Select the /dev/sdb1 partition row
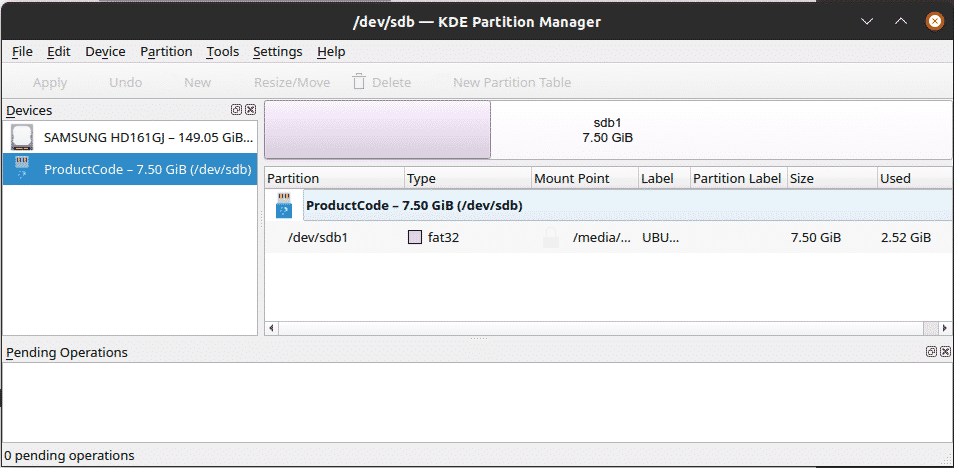The image size is (954, 468). pos(608,237)
